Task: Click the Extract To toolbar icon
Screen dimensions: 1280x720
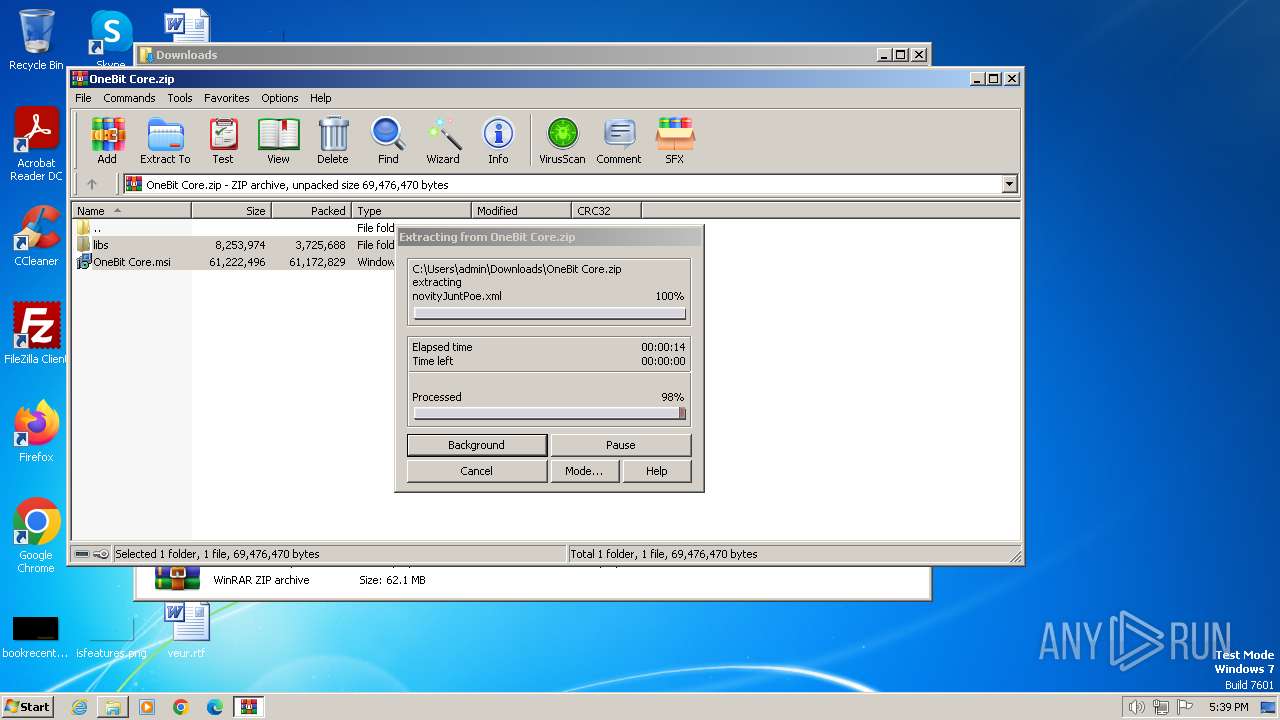Action: (x=165, y=140)
